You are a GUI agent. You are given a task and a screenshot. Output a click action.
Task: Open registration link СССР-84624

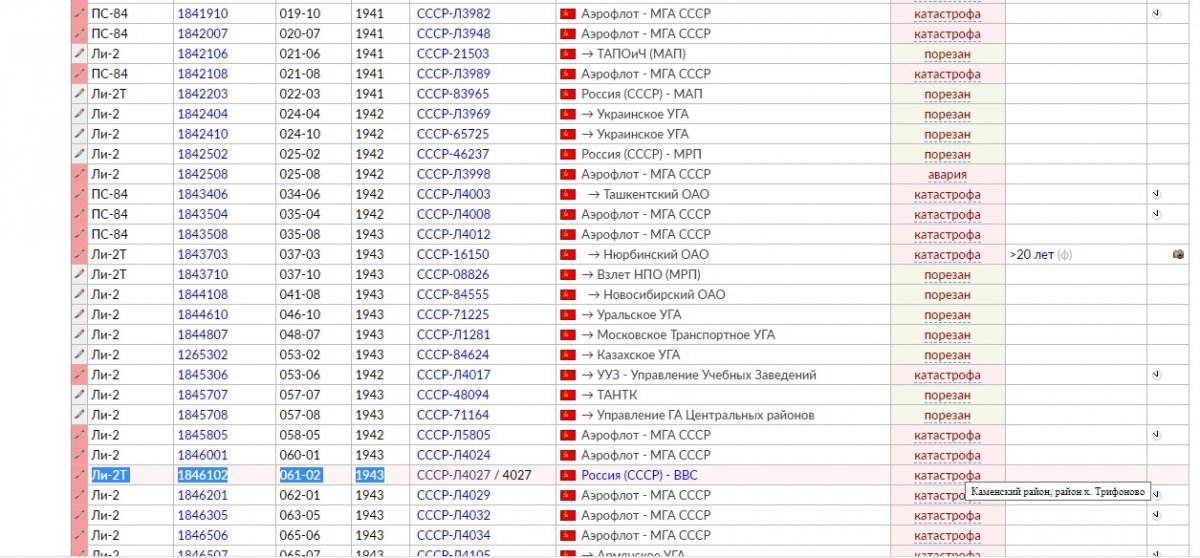pyautogui.click(x=453, y=355)
